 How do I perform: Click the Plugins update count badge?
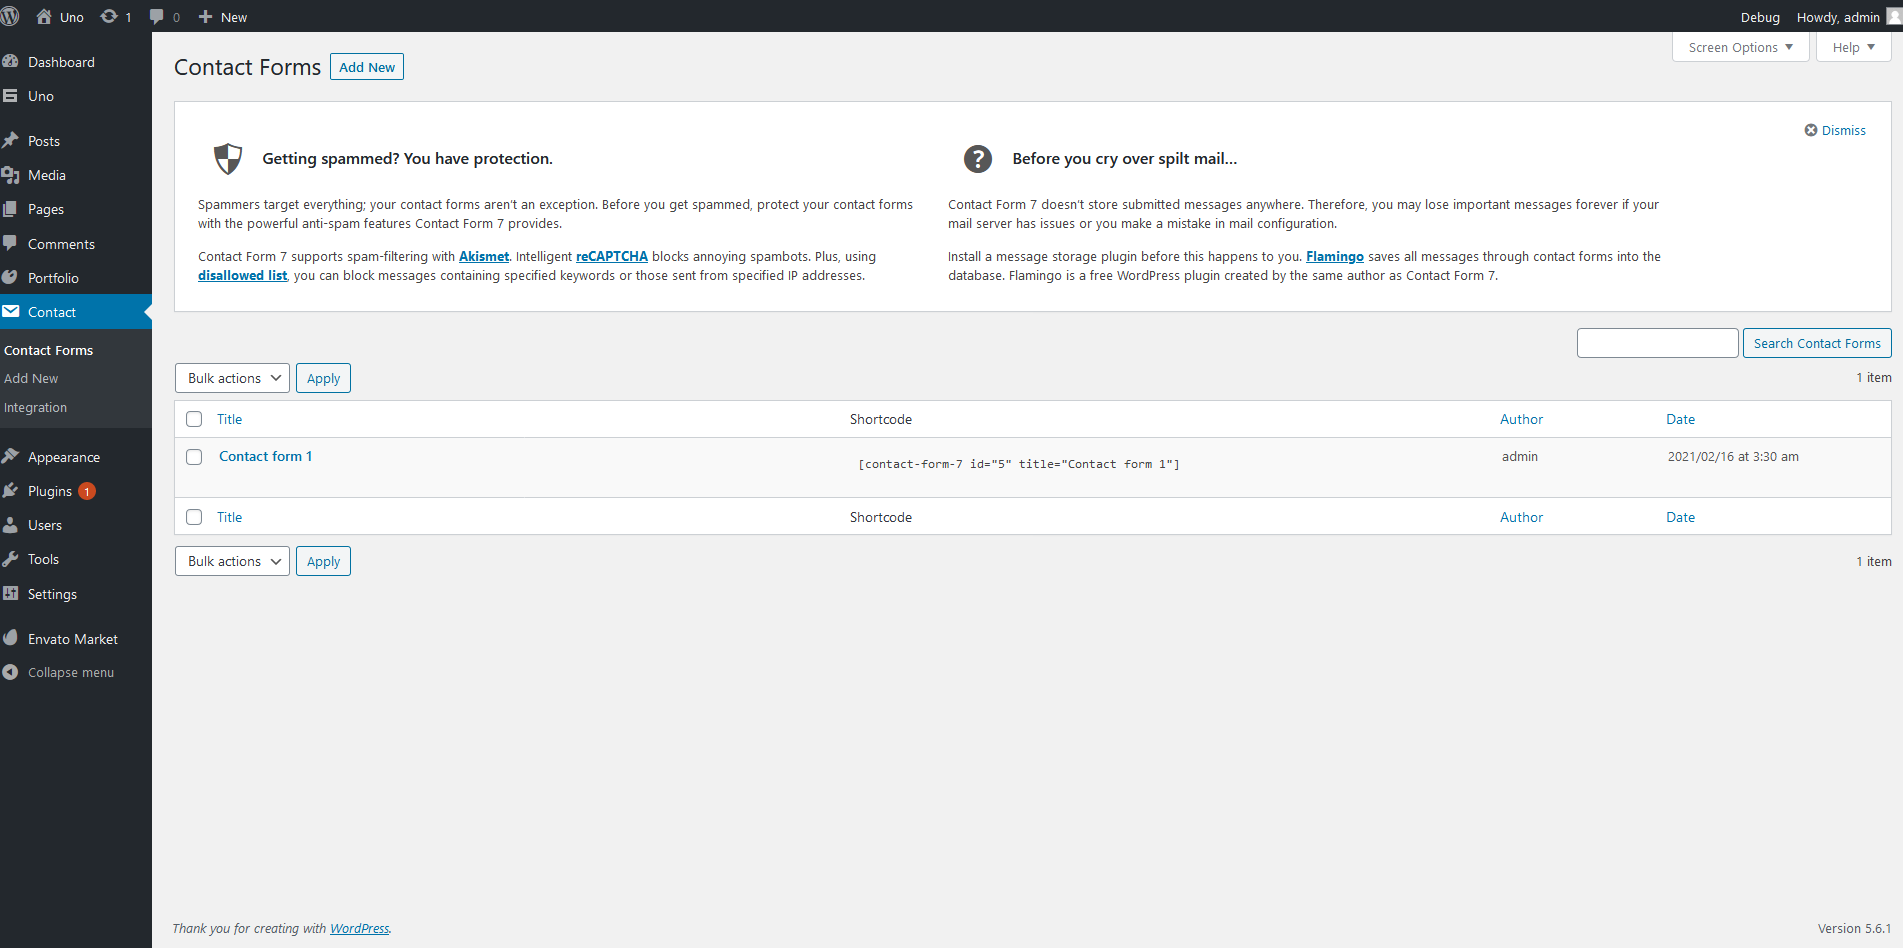tap(87, 491)
